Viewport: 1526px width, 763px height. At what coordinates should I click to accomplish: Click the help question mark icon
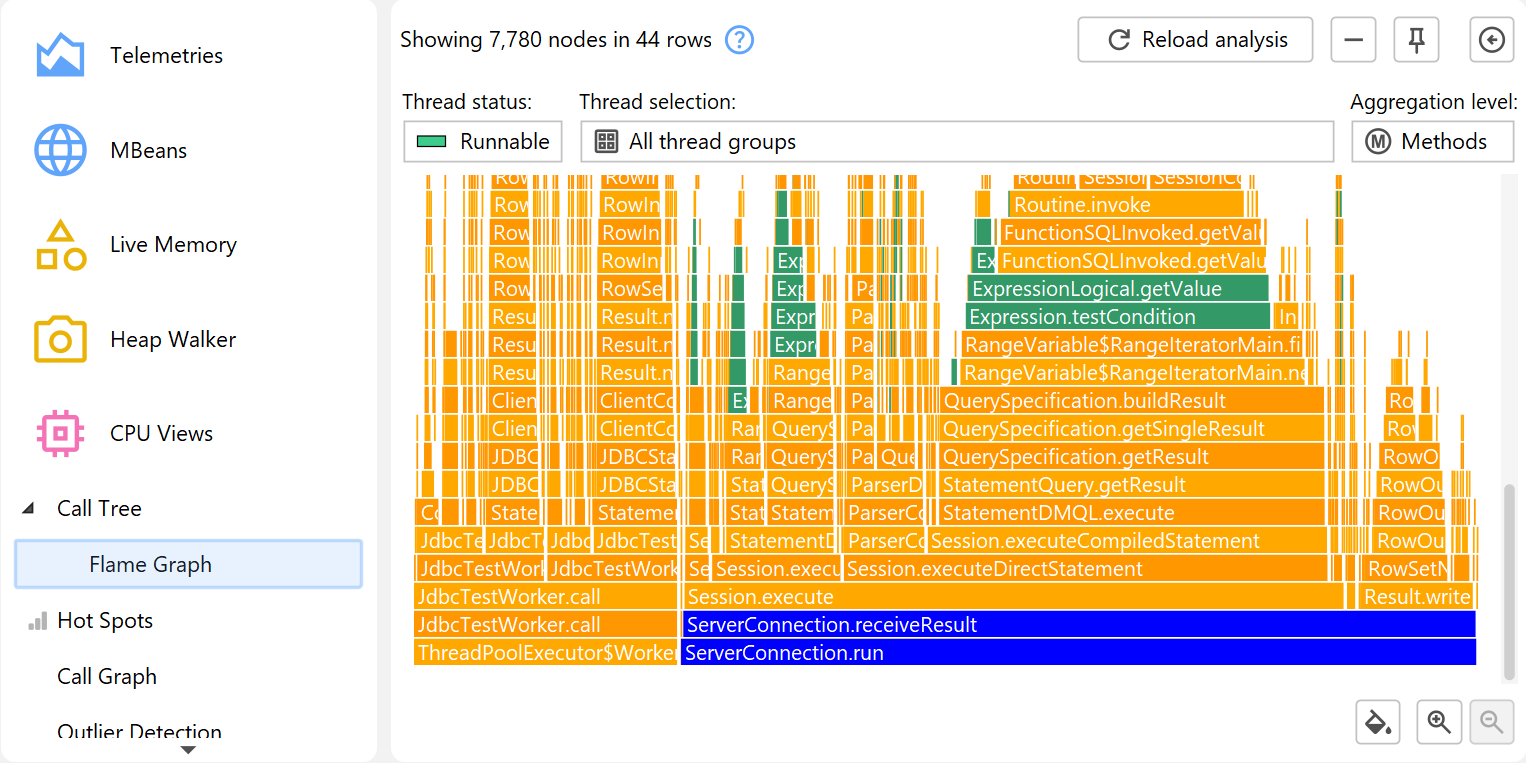[739, 40]
